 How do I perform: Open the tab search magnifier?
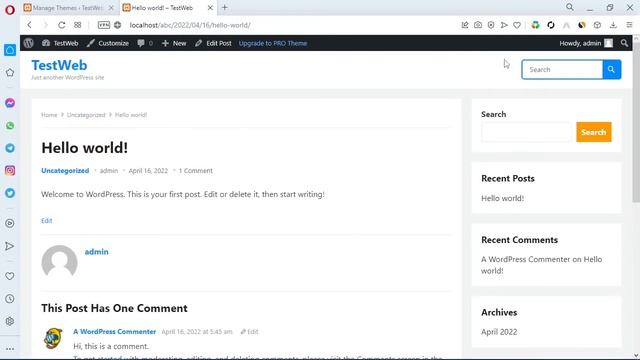(x=570, y=7)
